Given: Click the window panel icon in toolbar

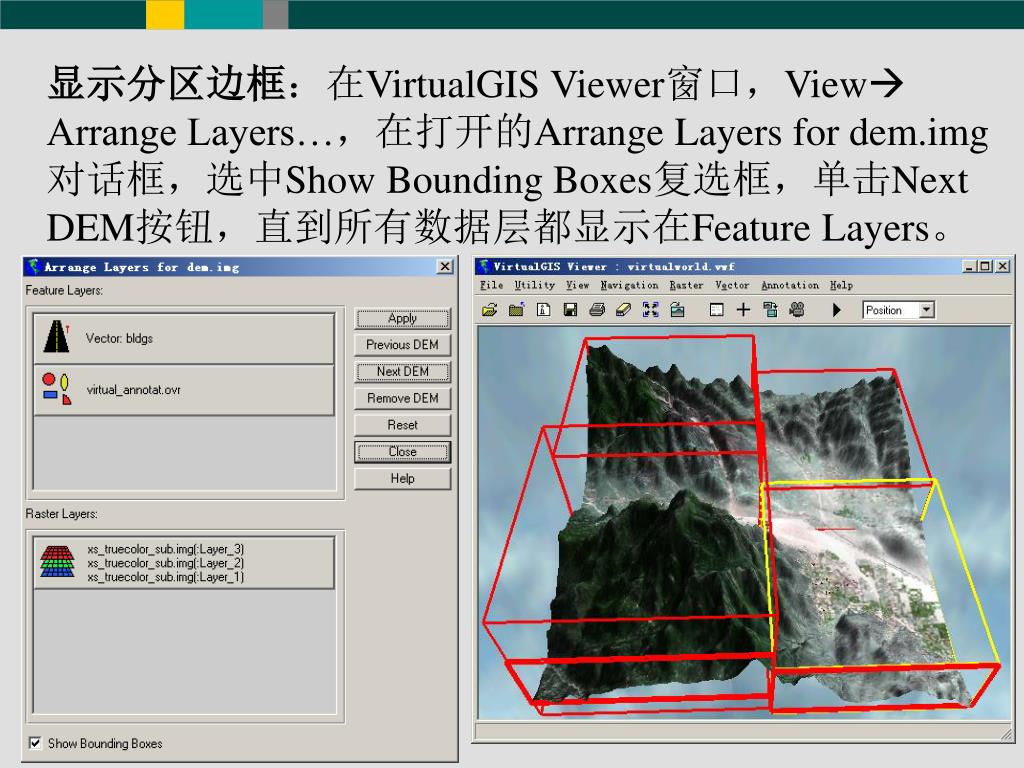Looking at the screenshot, I should coord(716,310).
